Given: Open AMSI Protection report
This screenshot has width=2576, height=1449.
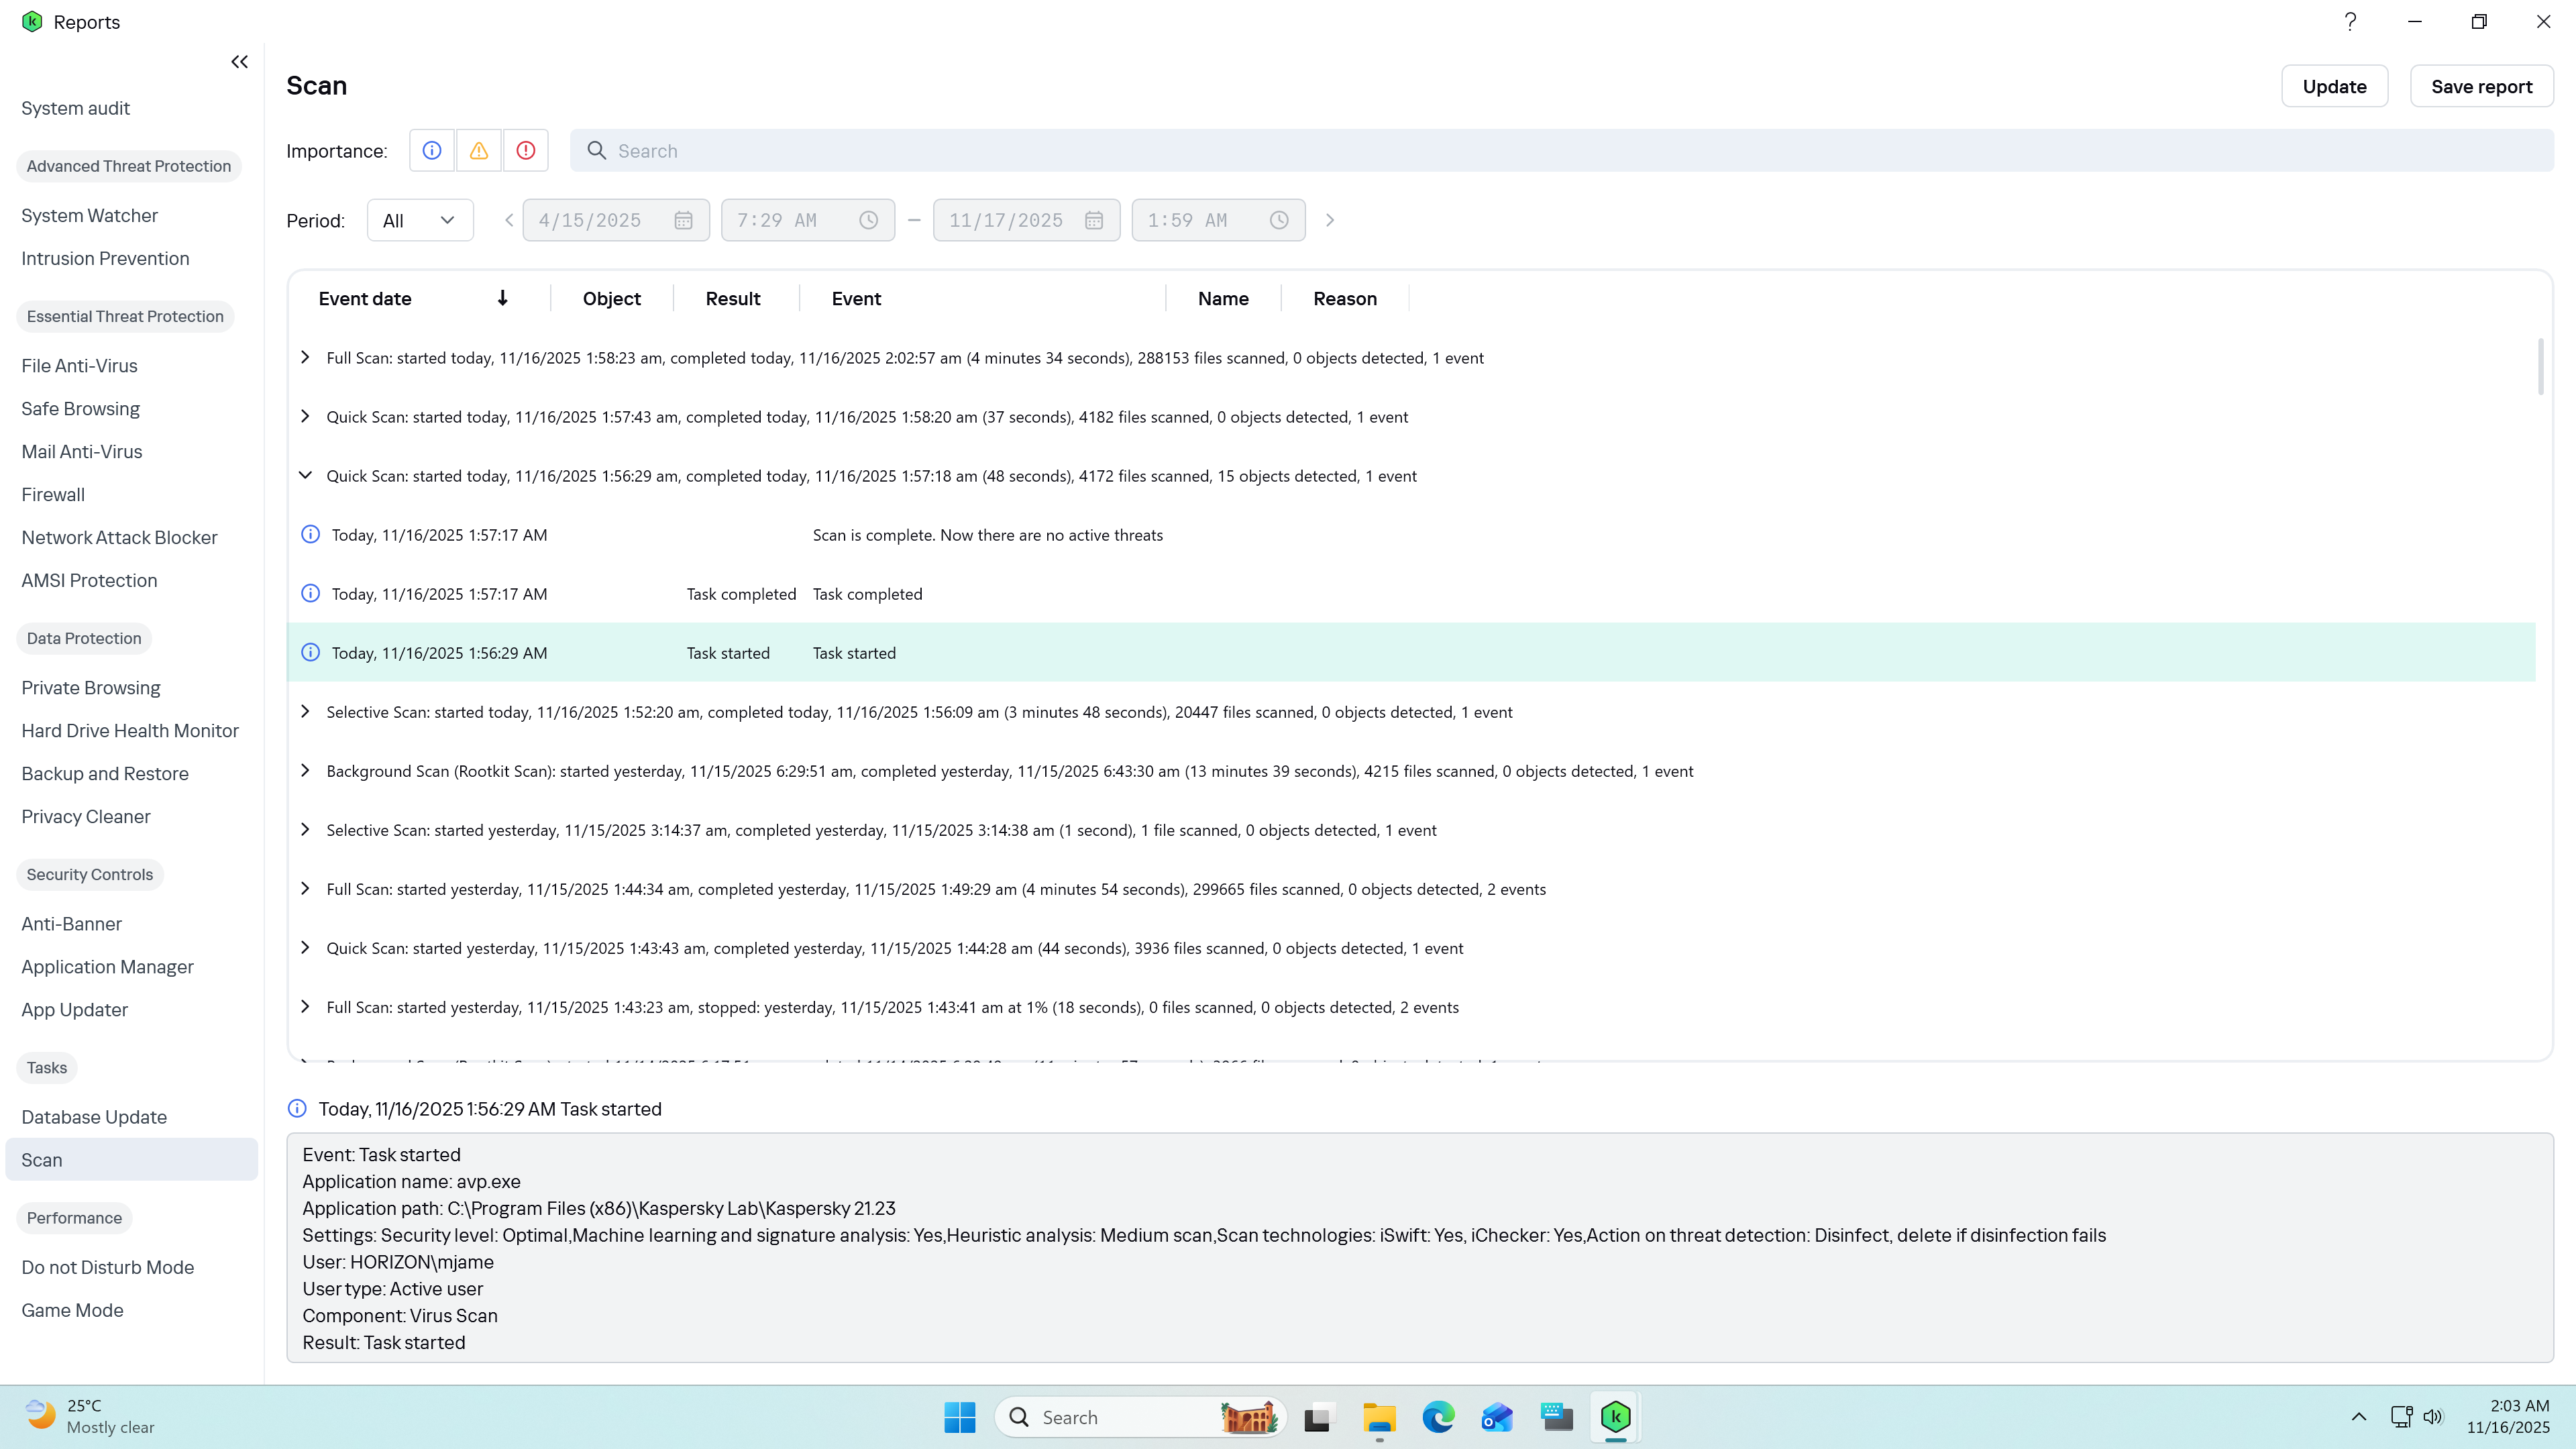Looking at the screenshot, I should point(89,580).
